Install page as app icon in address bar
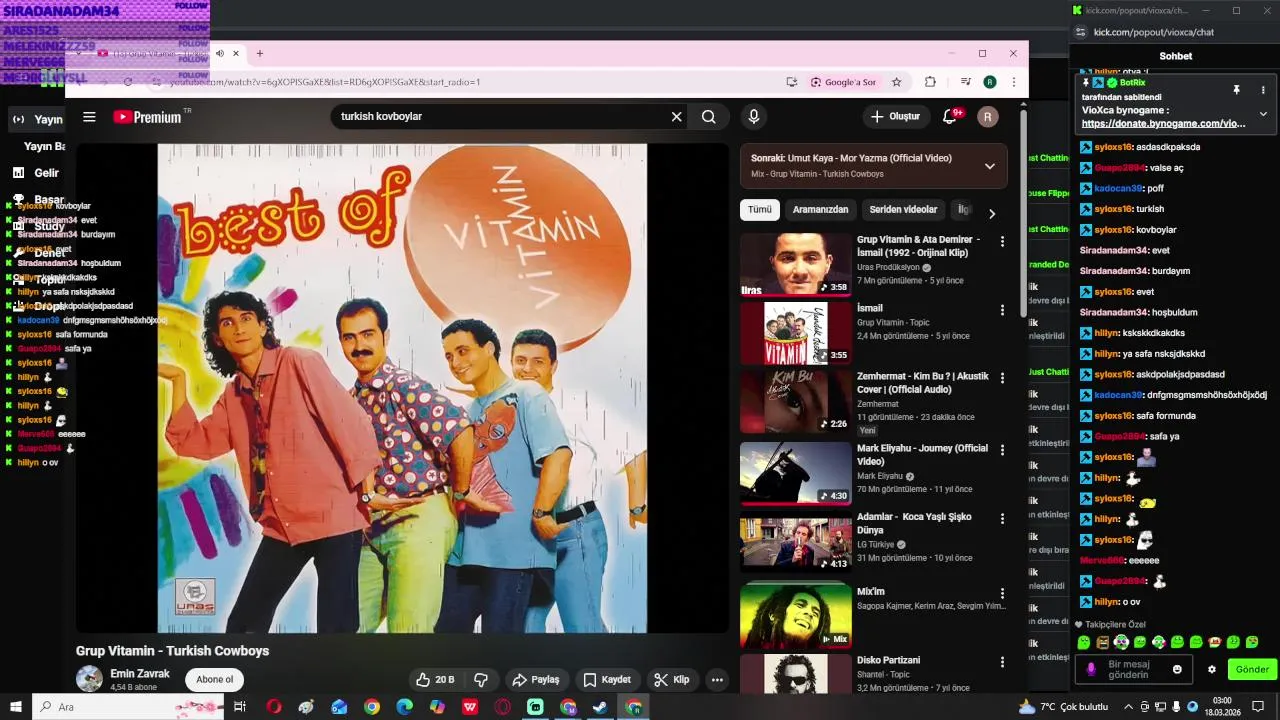The height and width of the screenshot is (720, 1280). tap(791, 82)
